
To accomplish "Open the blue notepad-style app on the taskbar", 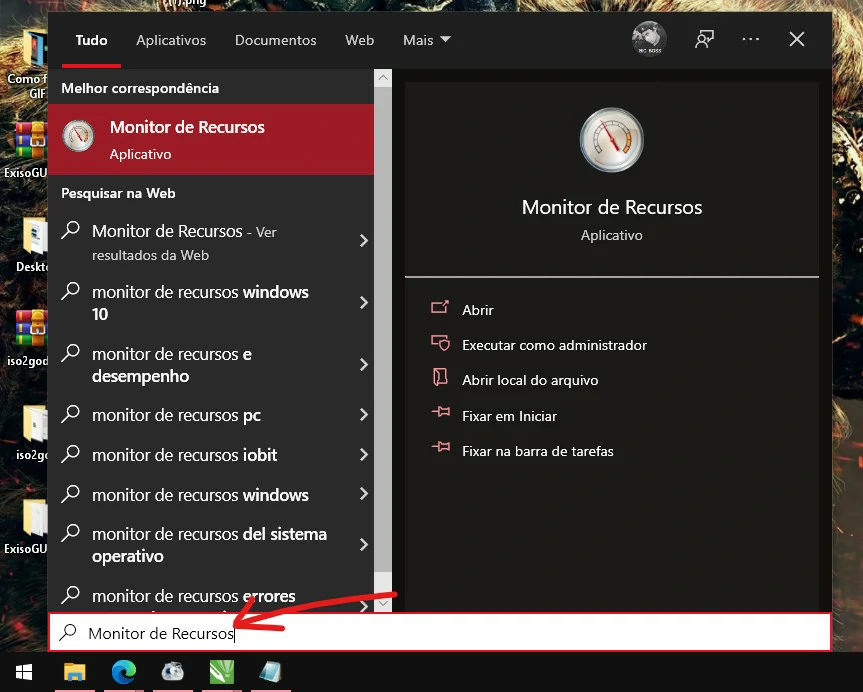I will coord(270,672).
